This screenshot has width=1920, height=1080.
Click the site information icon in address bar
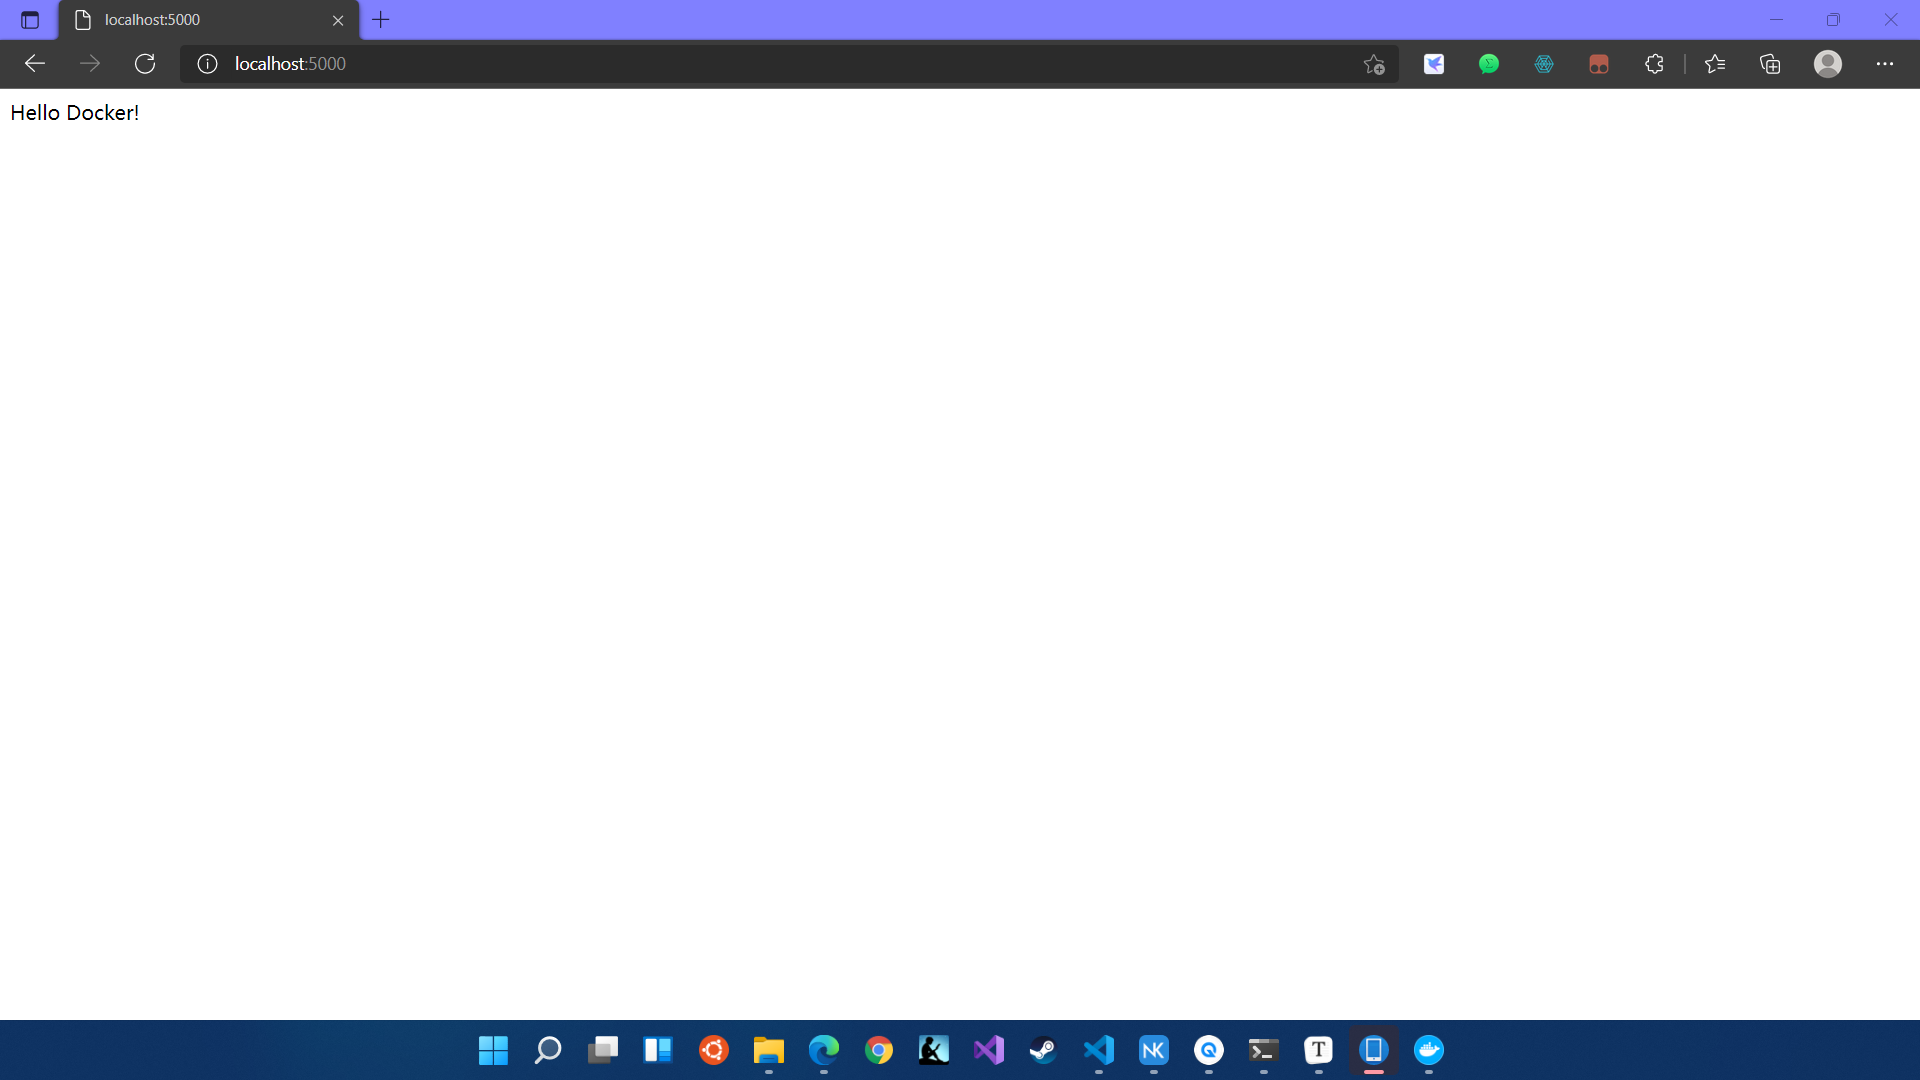[207, 64]
